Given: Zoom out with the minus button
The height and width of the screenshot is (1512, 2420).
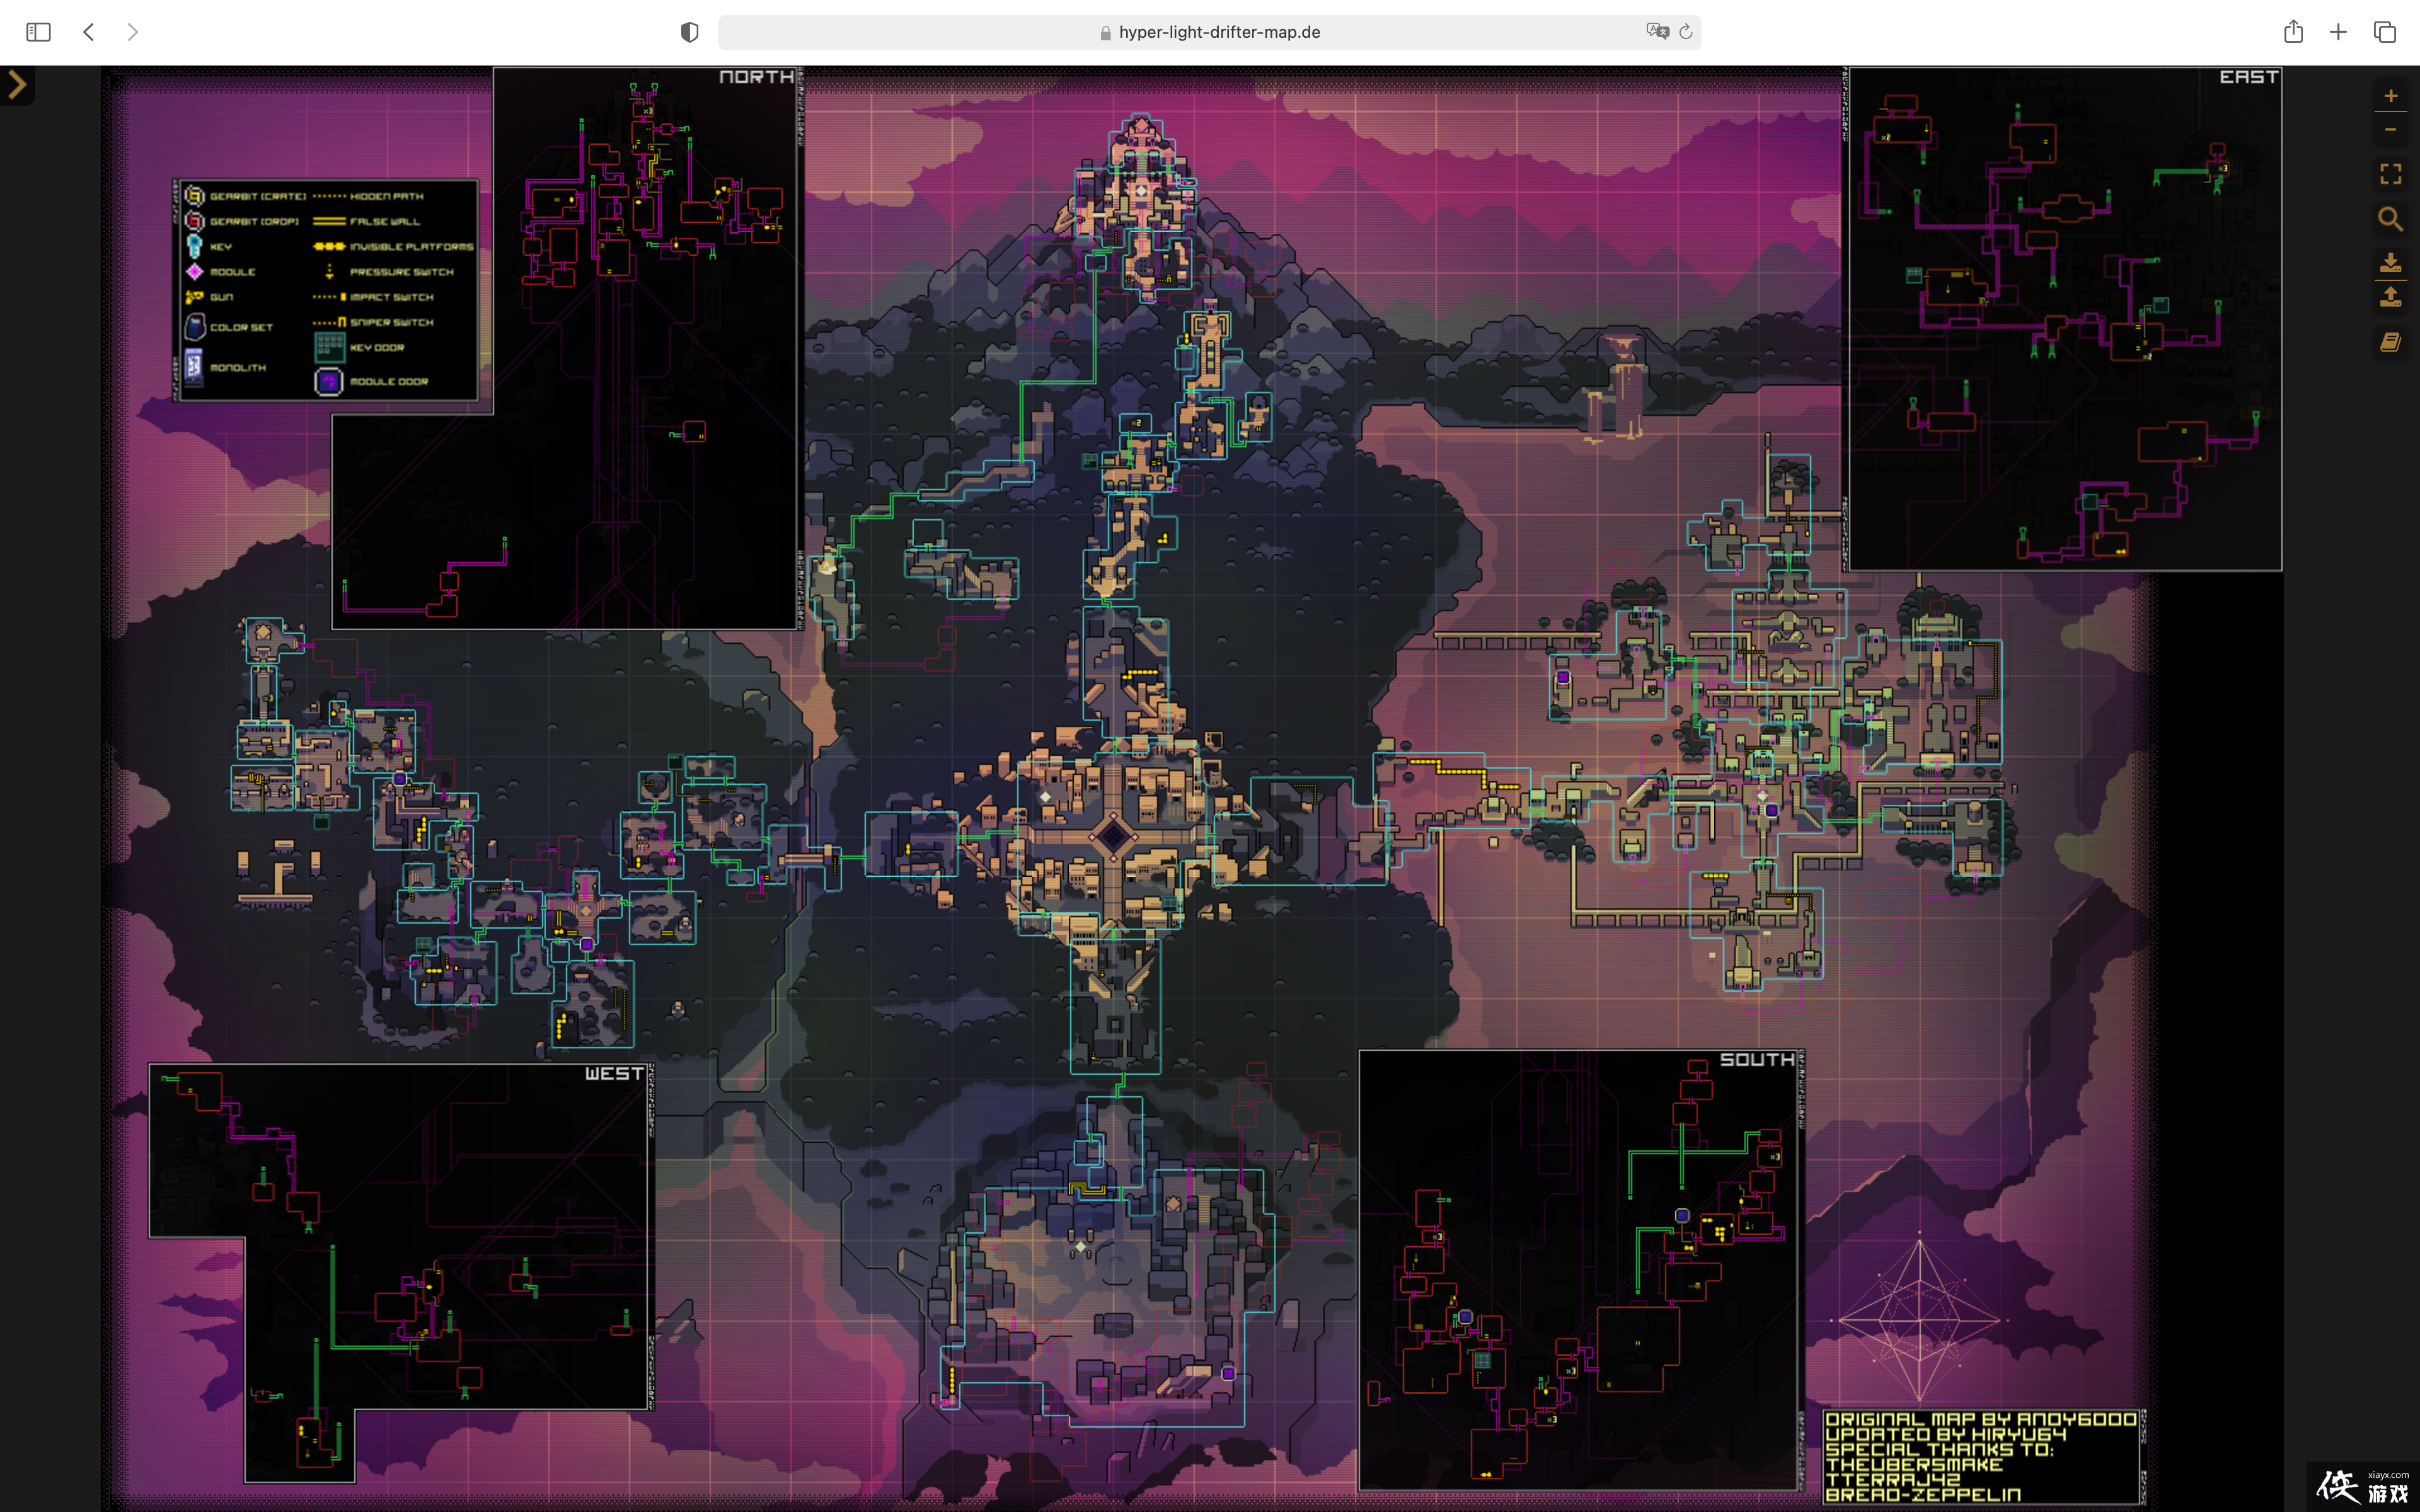Looking at the screenshot, I should pos(2390,130).
